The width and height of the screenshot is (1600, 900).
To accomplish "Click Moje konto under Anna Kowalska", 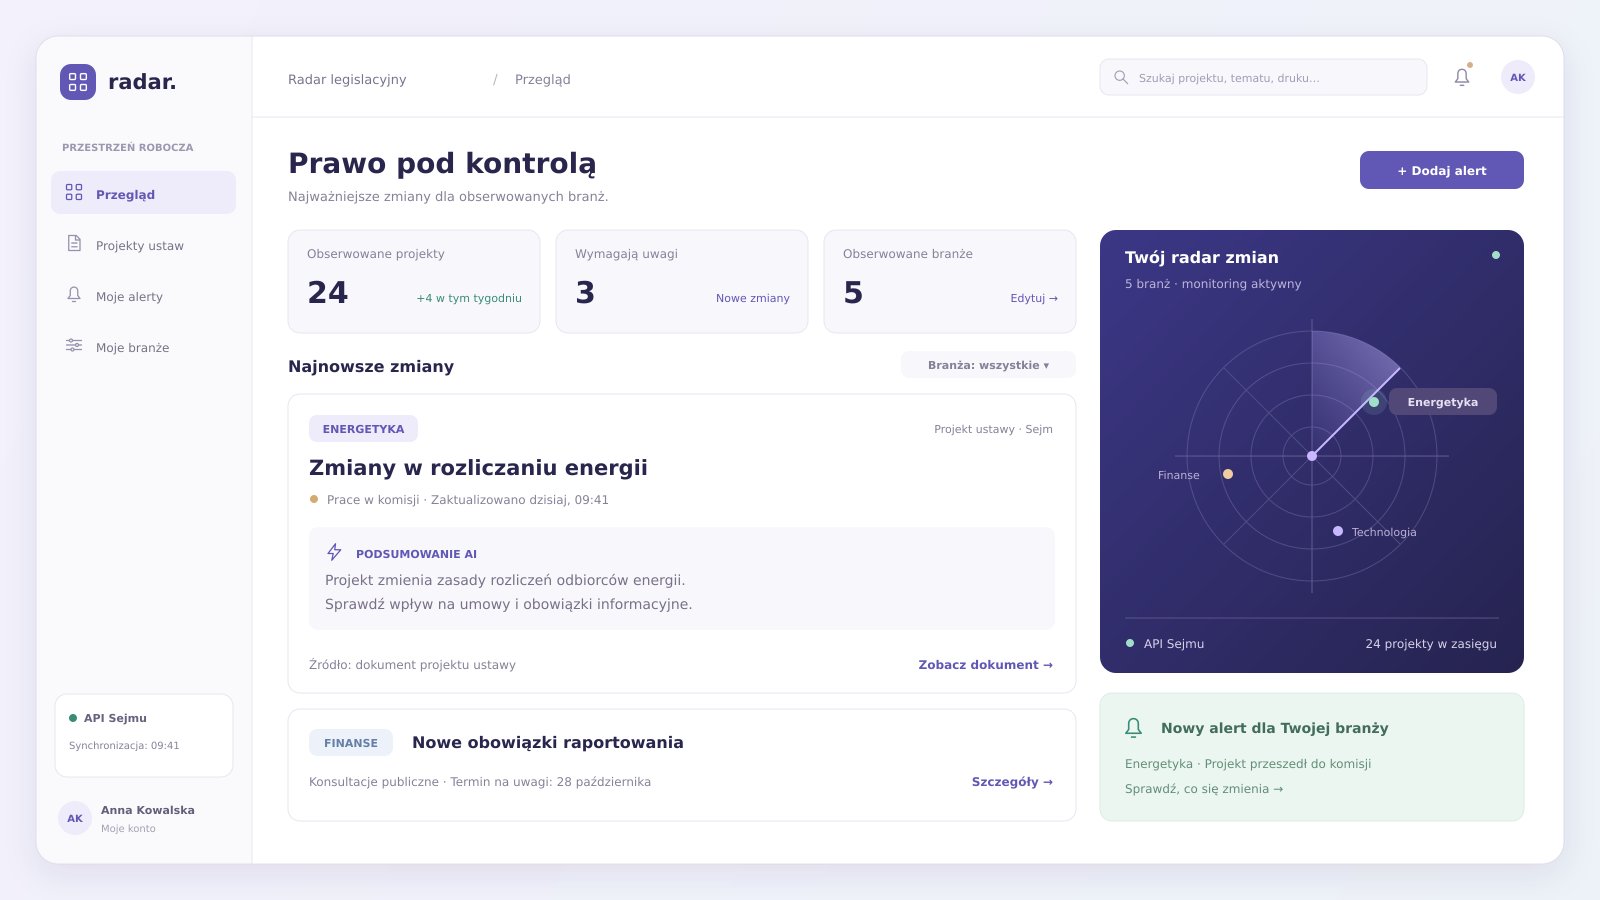I will [x=128, y=828].
